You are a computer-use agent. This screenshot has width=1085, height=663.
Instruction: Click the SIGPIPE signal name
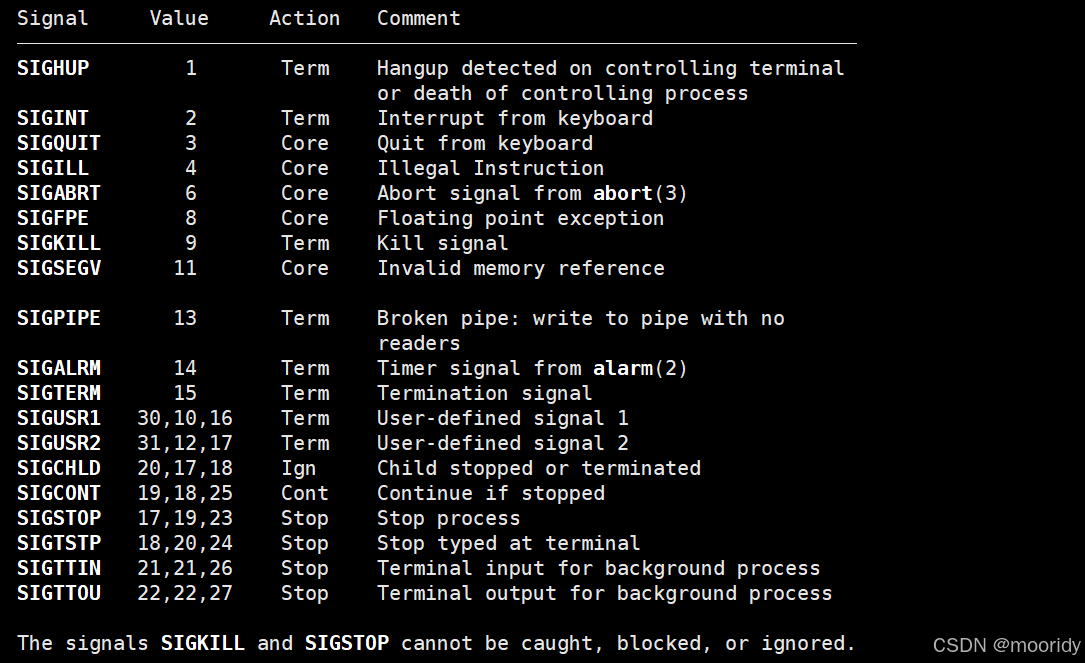click(x=59, y=318)
